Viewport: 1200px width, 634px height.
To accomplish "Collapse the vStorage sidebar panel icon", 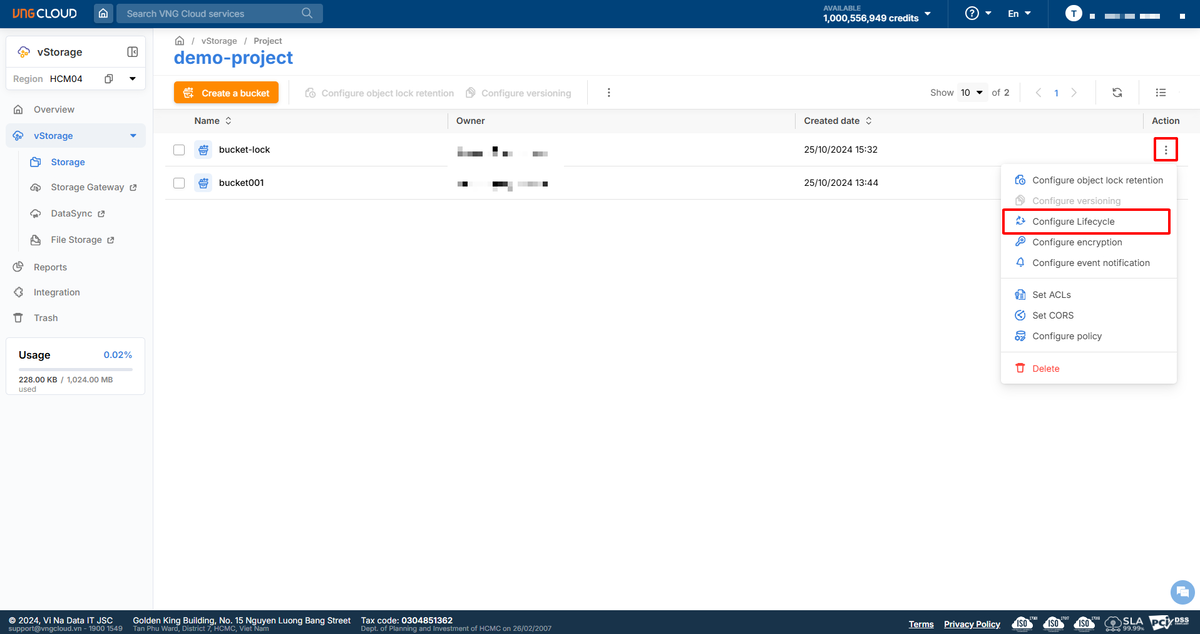I will (132, 52).
